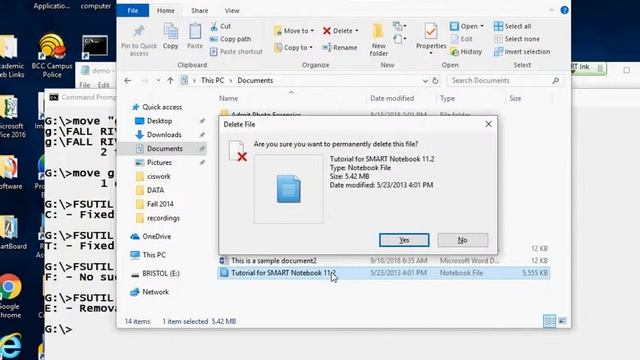This screenshot has width=640, height=360.
Task: Open Desktop in navigation pane
Action: click(x=159, y=121)
